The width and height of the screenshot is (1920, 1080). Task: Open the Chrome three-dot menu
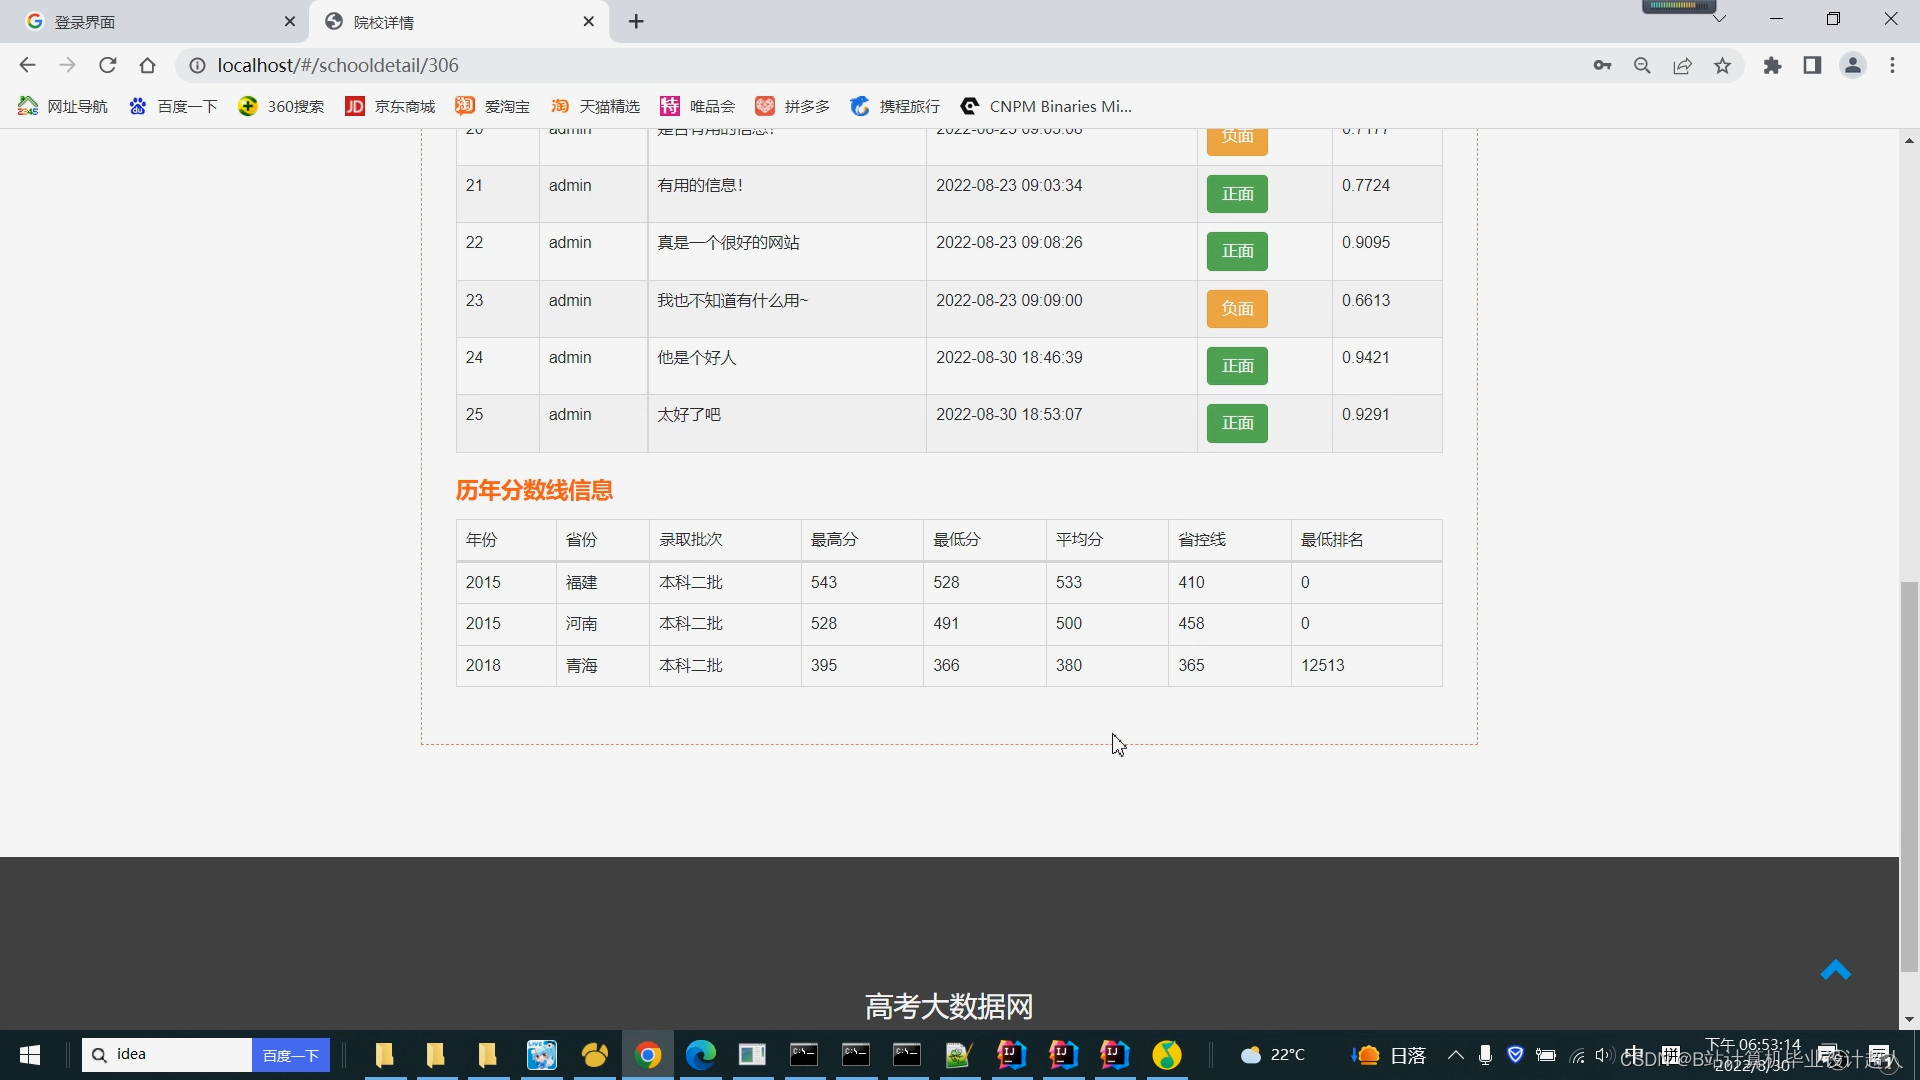point(1892,66)
